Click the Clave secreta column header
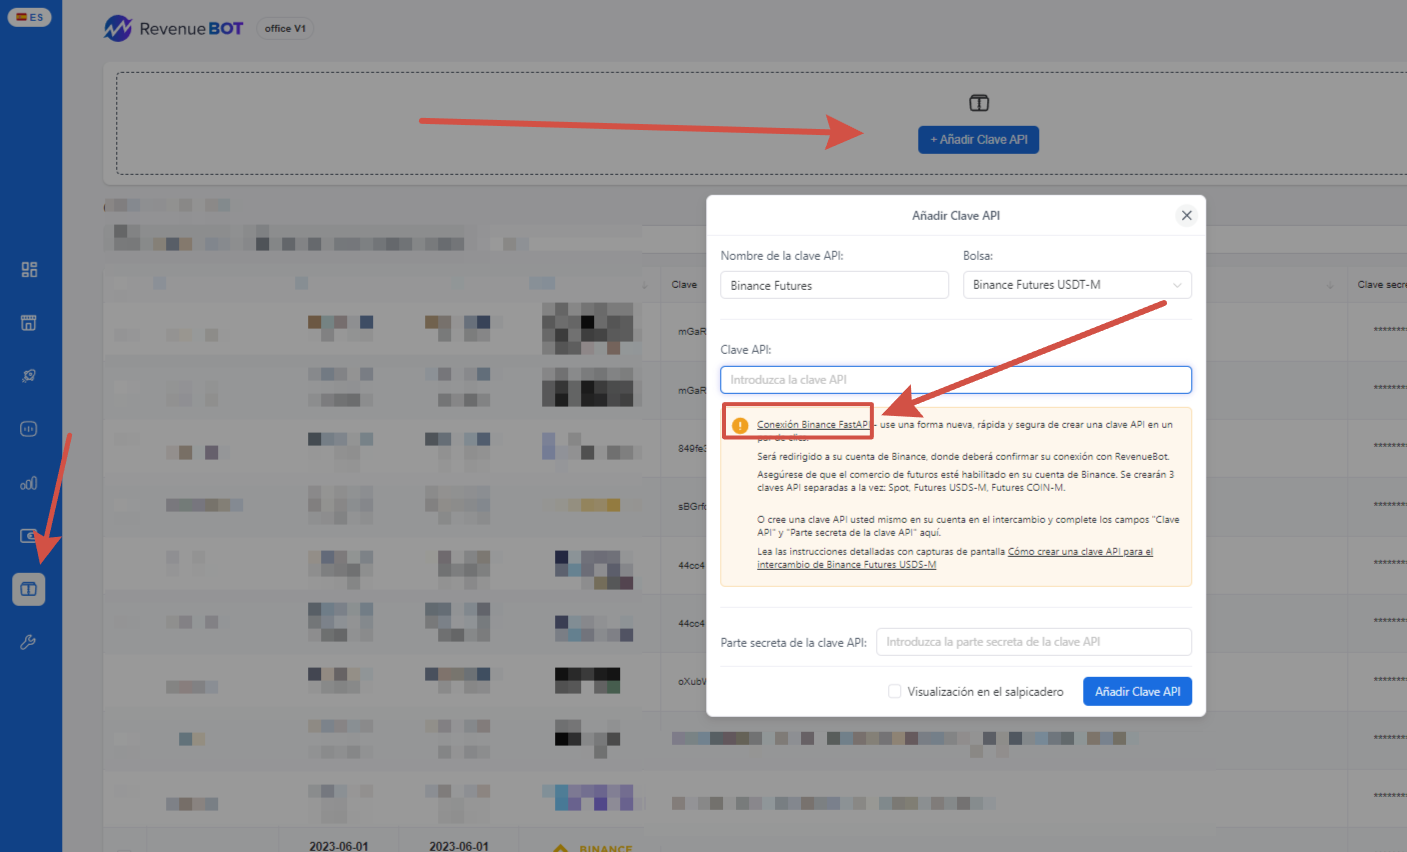This screenshot has height=852, width=1407. point(1382,285)
